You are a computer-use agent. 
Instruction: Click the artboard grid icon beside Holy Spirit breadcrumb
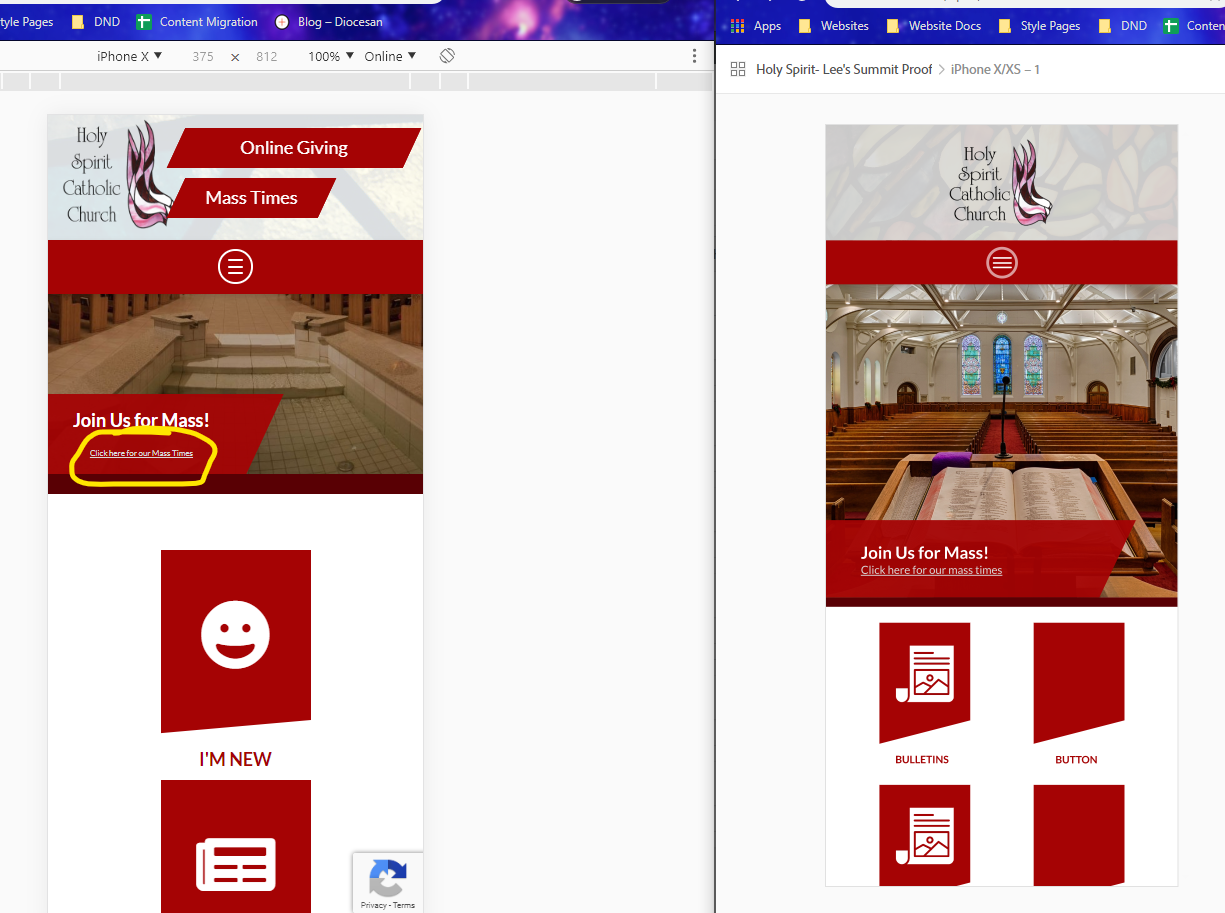pyautogui.click(x=738, y=69)
